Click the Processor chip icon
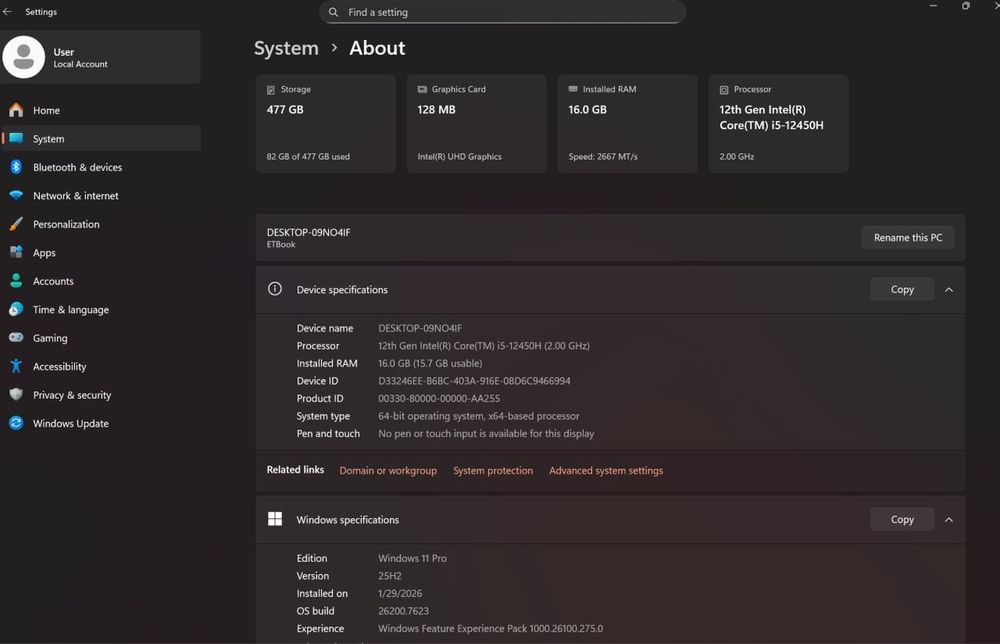The image size is (1000, 644). (x=724, y=90)
